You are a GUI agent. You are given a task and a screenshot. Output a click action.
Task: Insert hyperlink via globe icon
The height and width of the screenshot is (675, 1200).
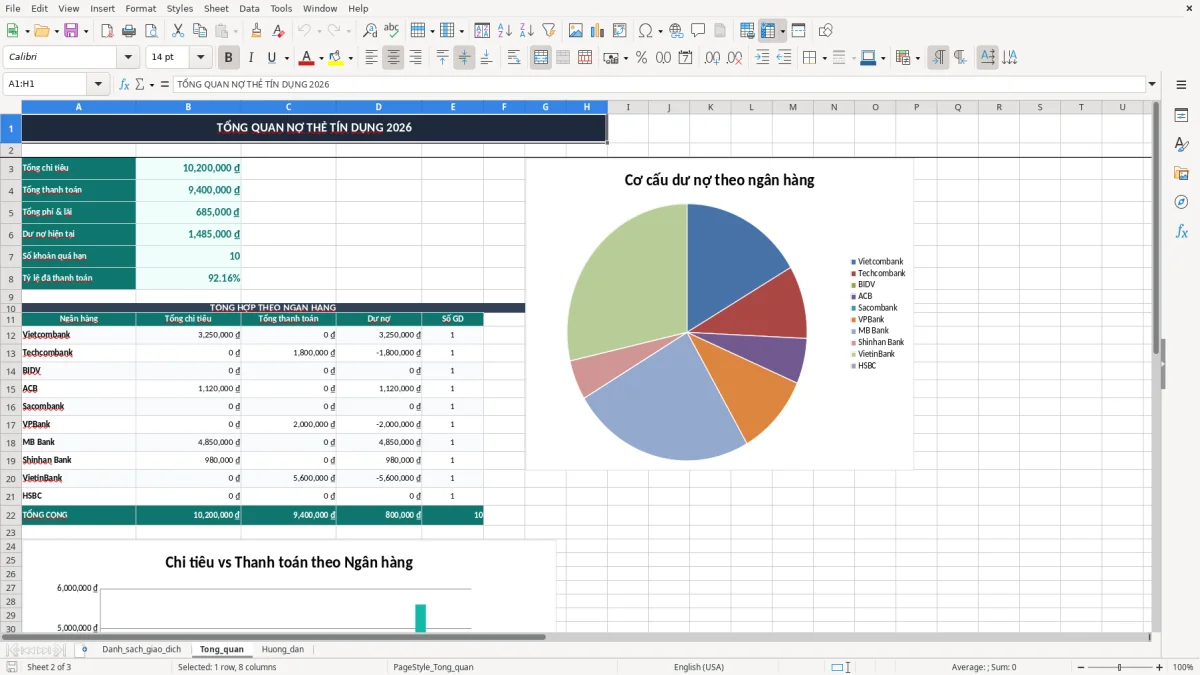click(676, 31)
